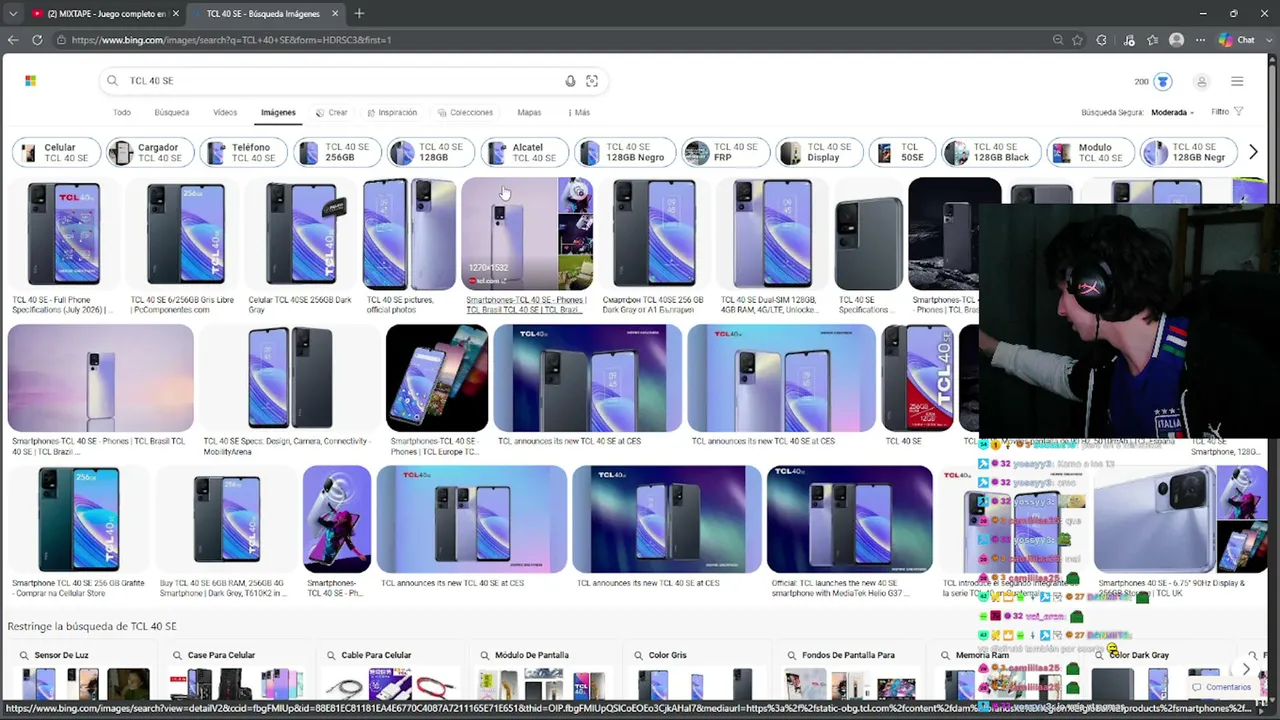Select the TCL 50SE chip
This screenshot has width=1280, height=720.
pyautogui.click(x=903, y=153)
